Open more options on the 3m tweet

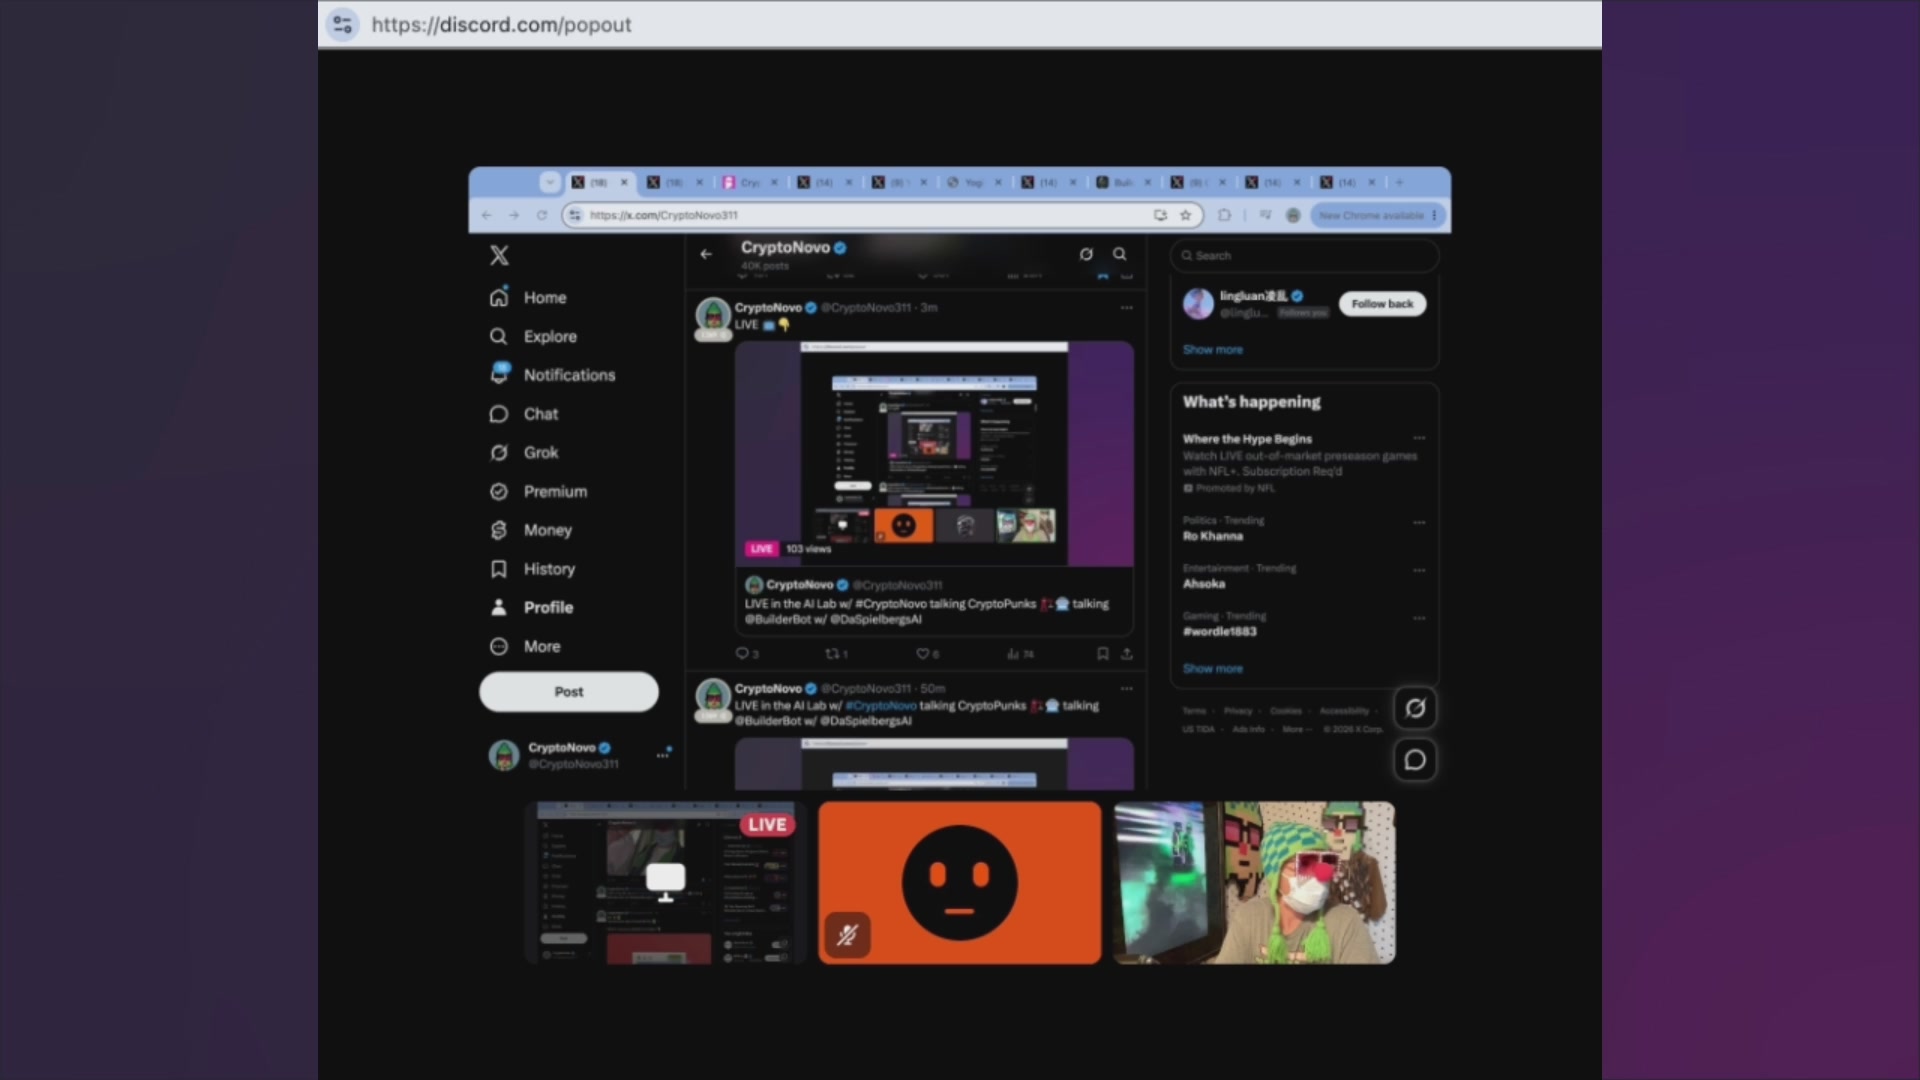[1127, 308]
